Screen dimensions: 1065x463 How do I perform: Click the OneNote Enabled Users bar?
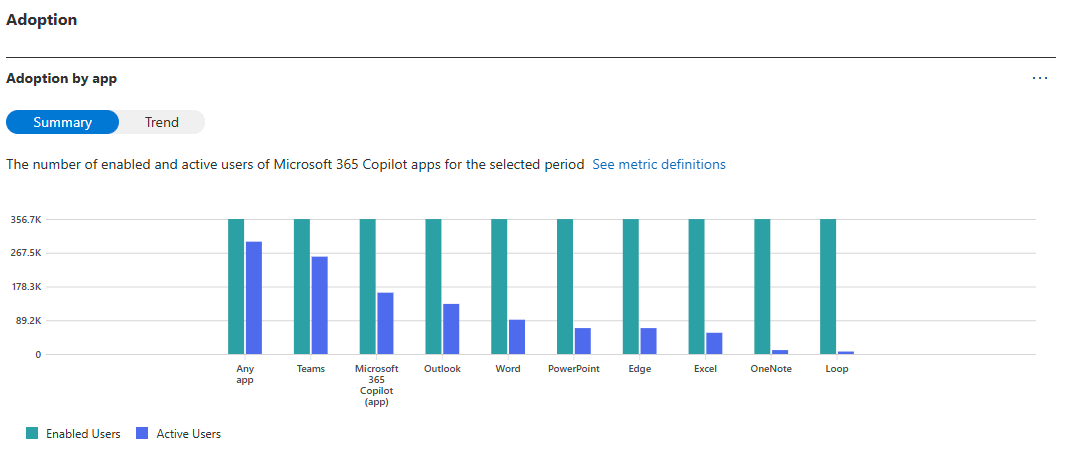pyautogui.click(x=762, y=286)
